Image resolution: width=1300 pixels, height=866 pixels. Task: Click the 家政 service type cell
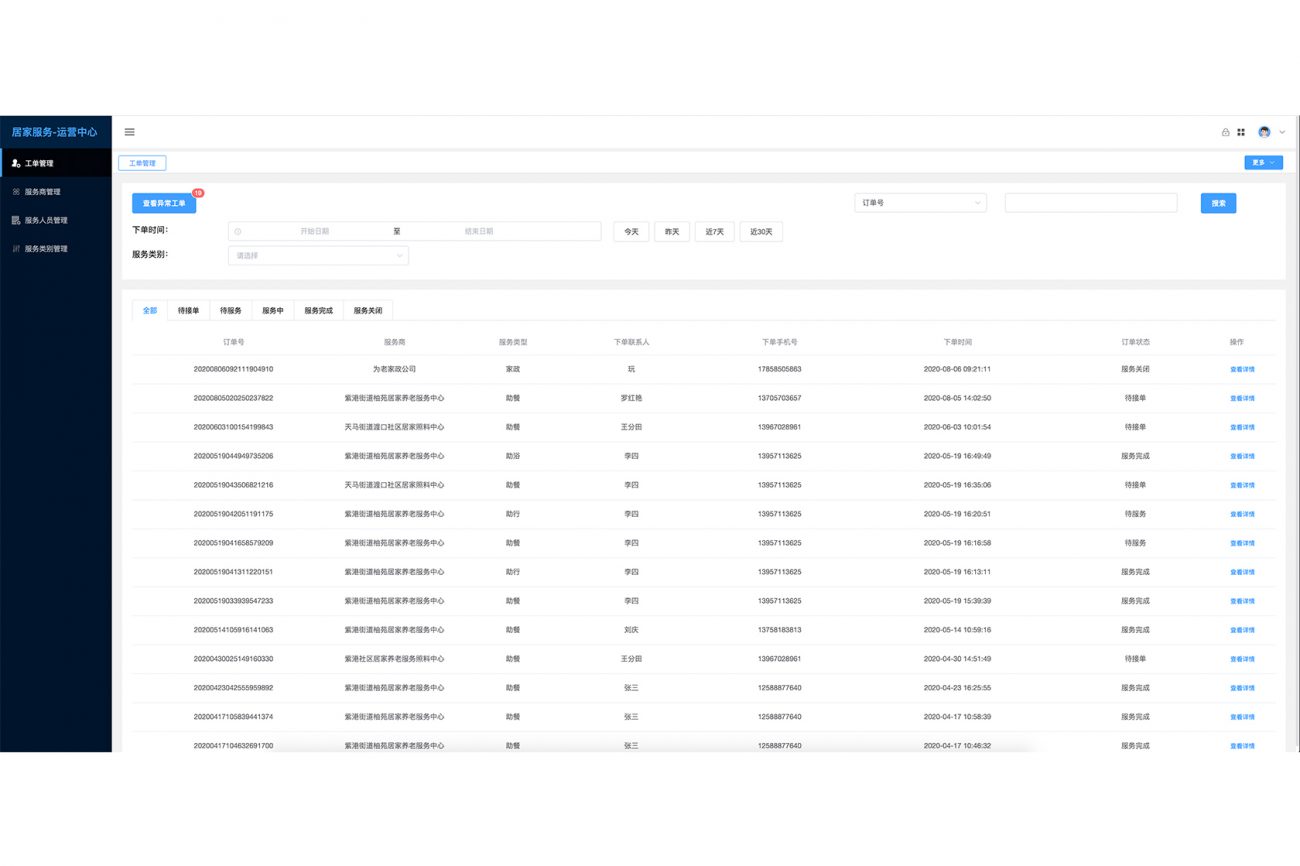(513, 369)
